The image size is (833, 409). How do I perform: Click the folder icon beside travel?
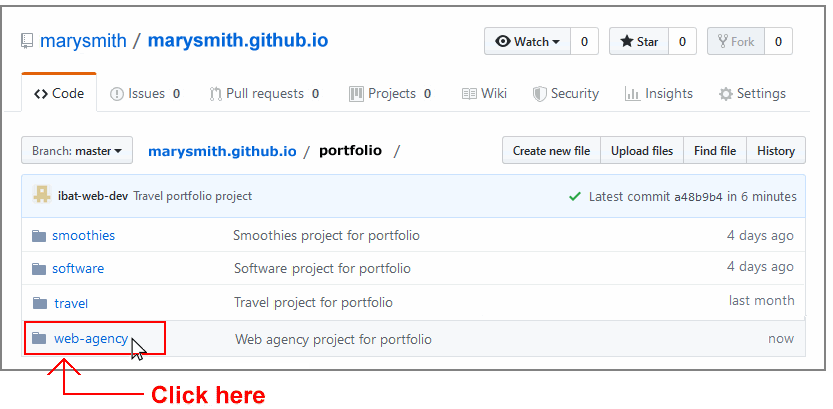point(40,303)
